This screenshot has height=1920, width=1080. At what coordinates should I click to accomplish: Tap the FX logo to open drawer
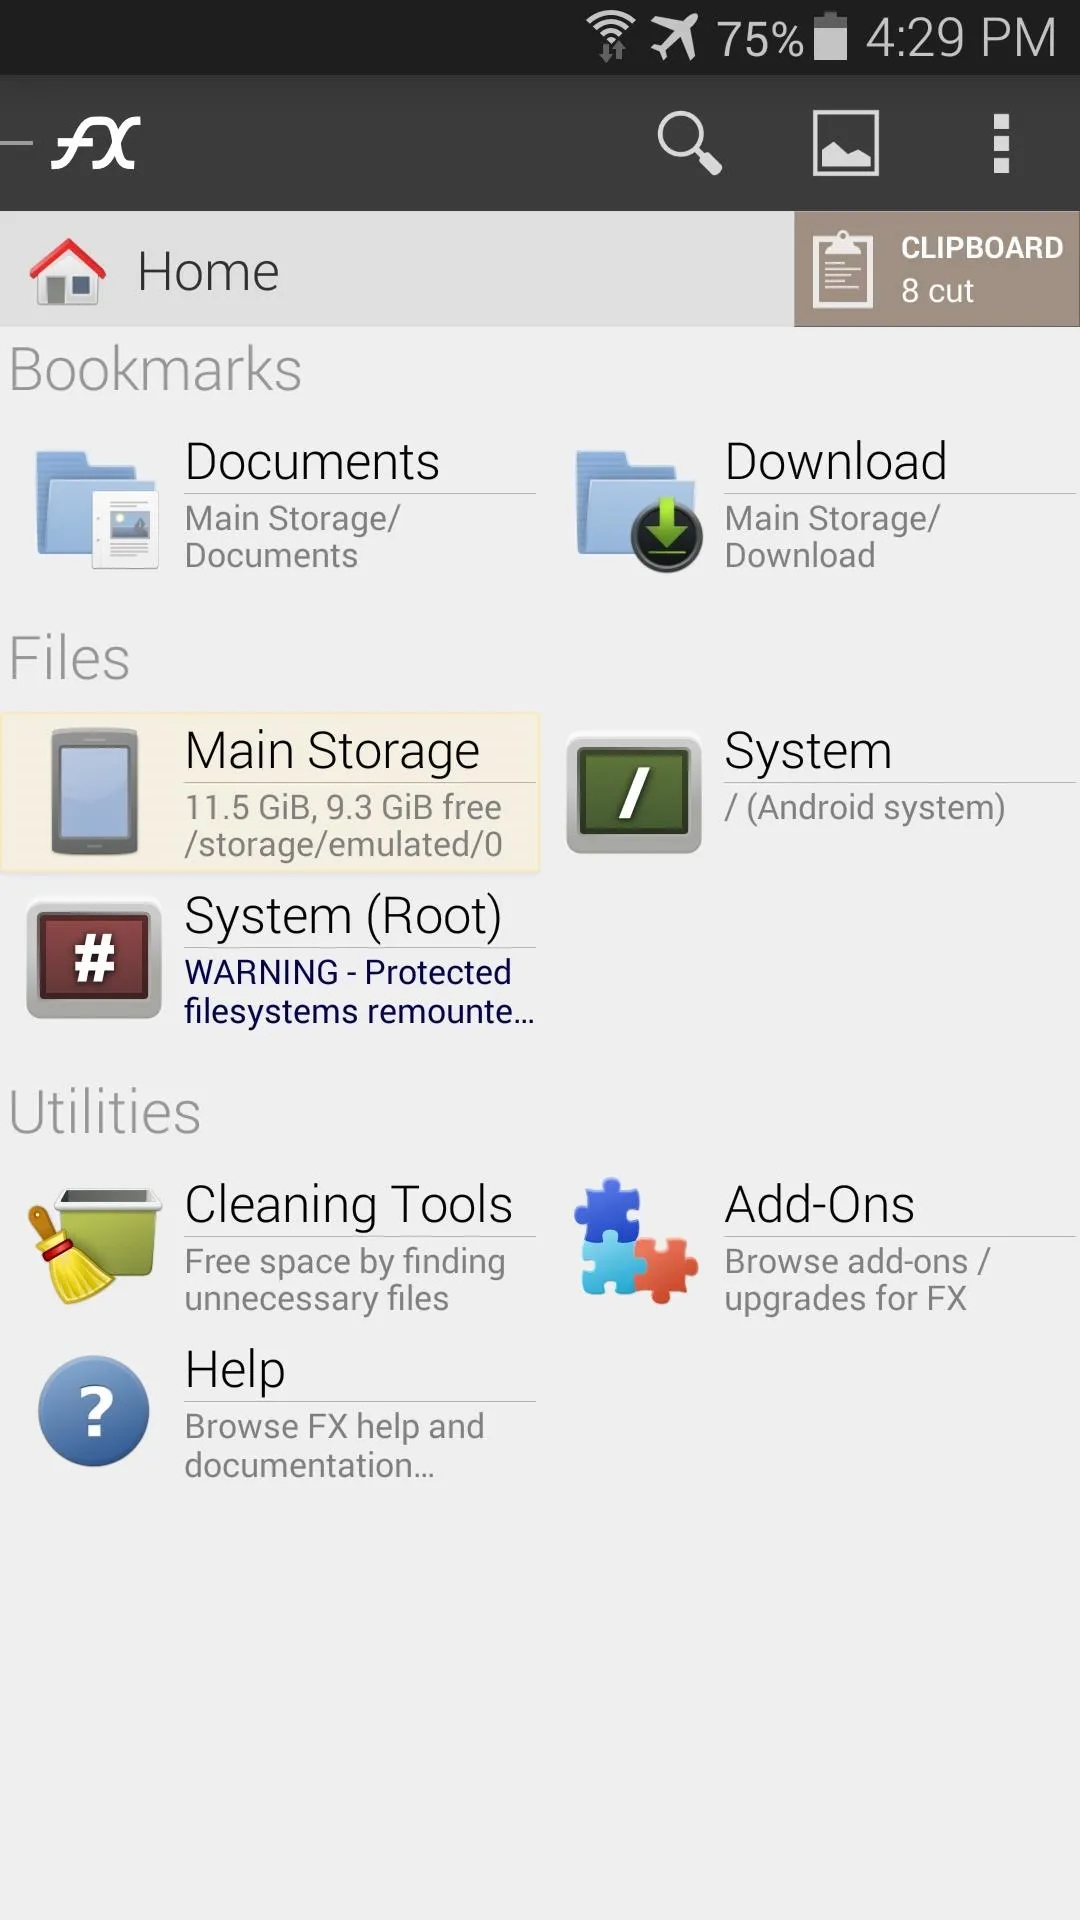(96, 143)
